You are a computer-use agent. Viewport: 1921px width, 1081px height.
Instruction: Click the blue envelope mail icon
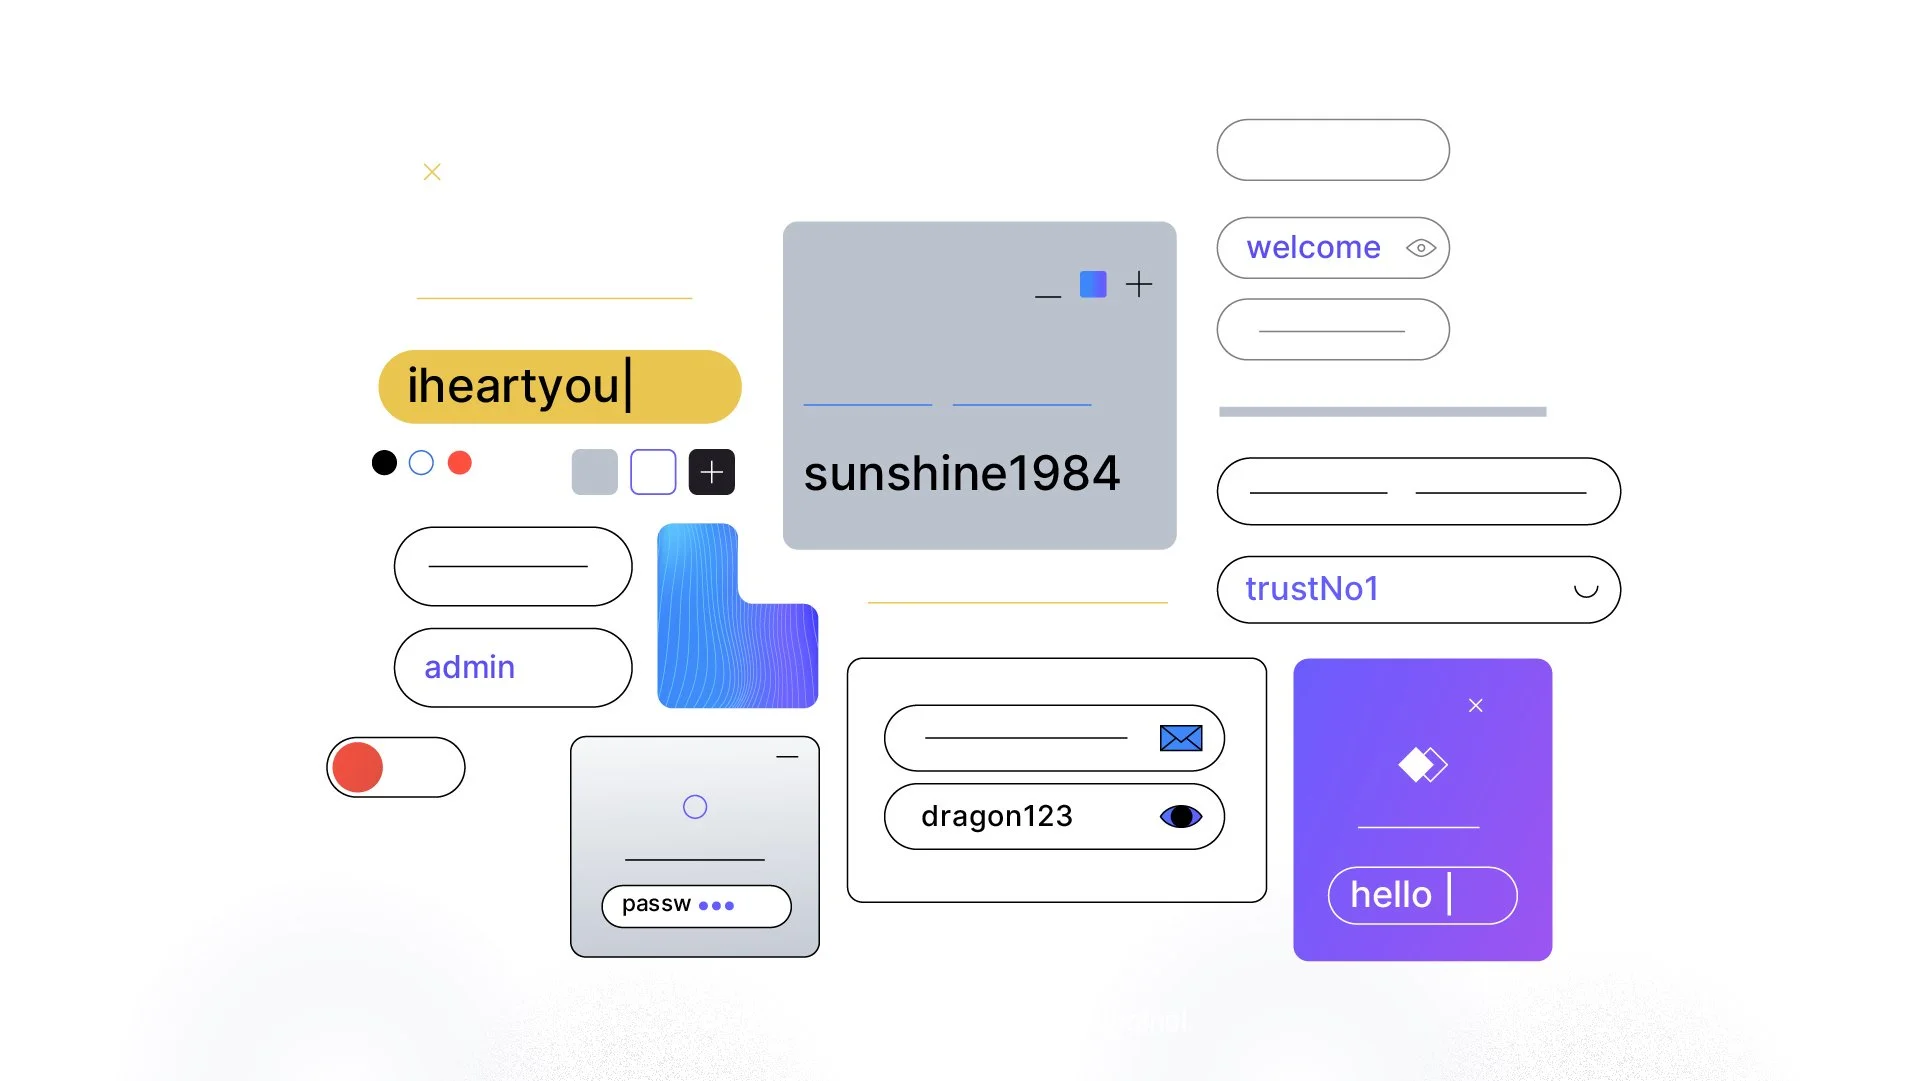click(x=1180, y=739)
